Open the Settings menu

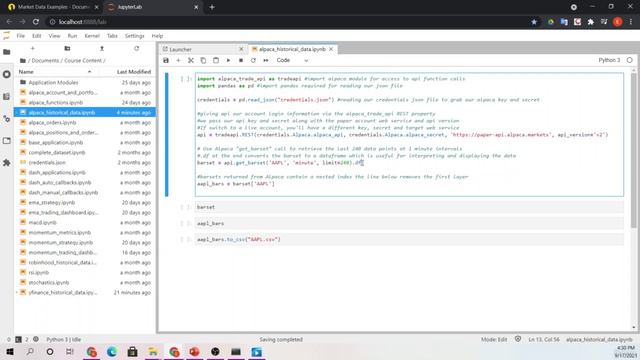click(x=135, y=36)
